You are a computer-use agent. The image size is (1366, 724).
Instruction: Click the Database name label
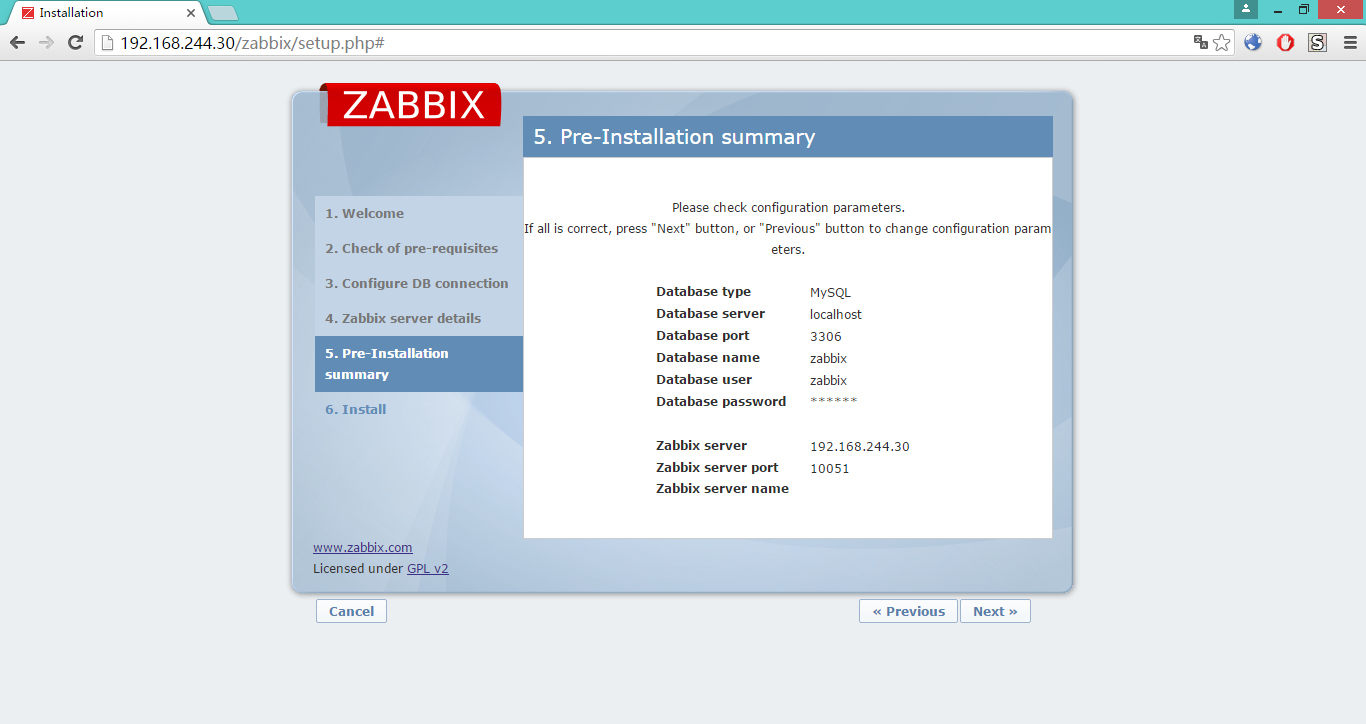point(708,357)
